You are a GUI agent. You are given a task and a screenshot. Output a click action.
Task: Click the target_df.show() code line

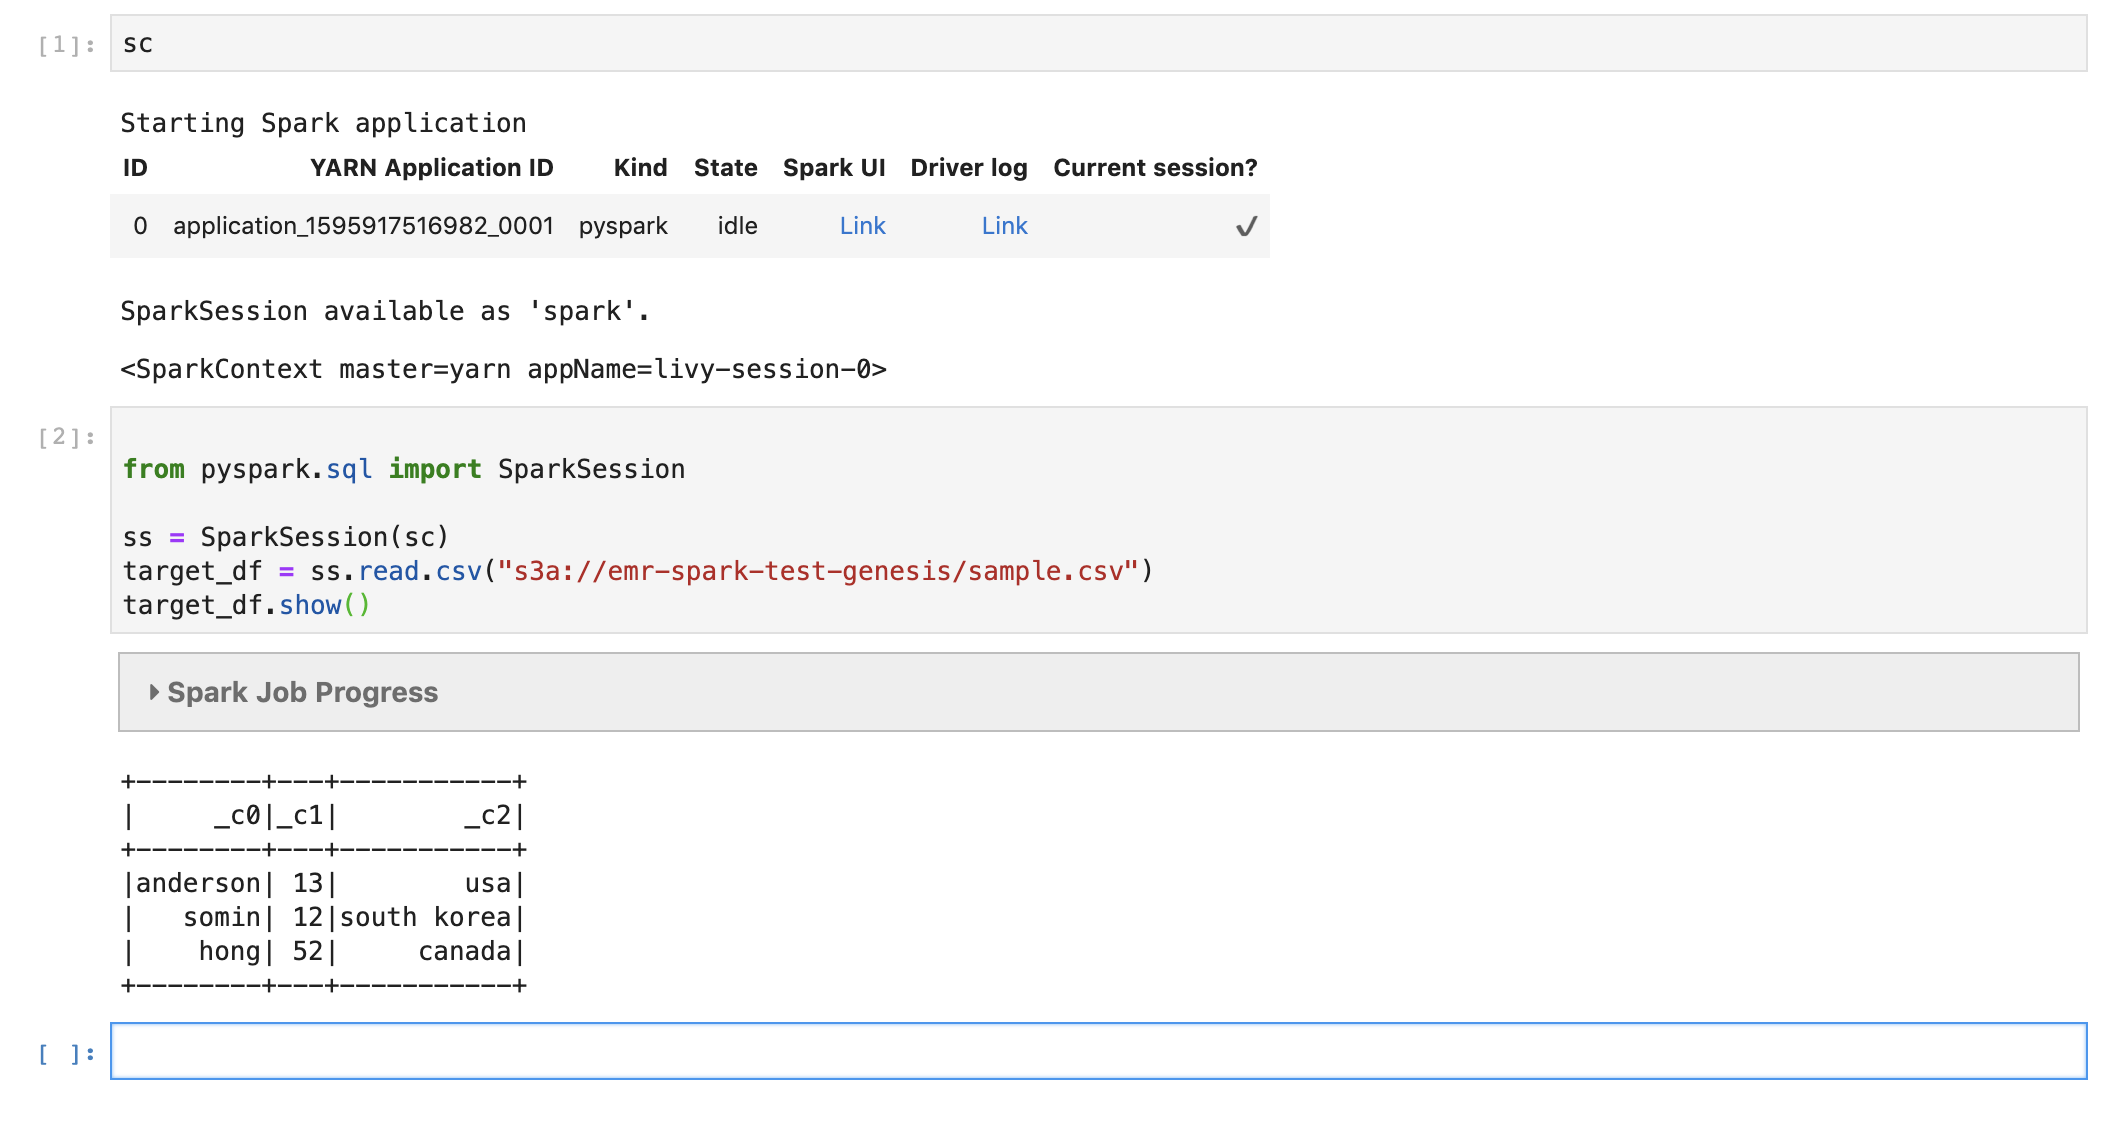(246, 605)
